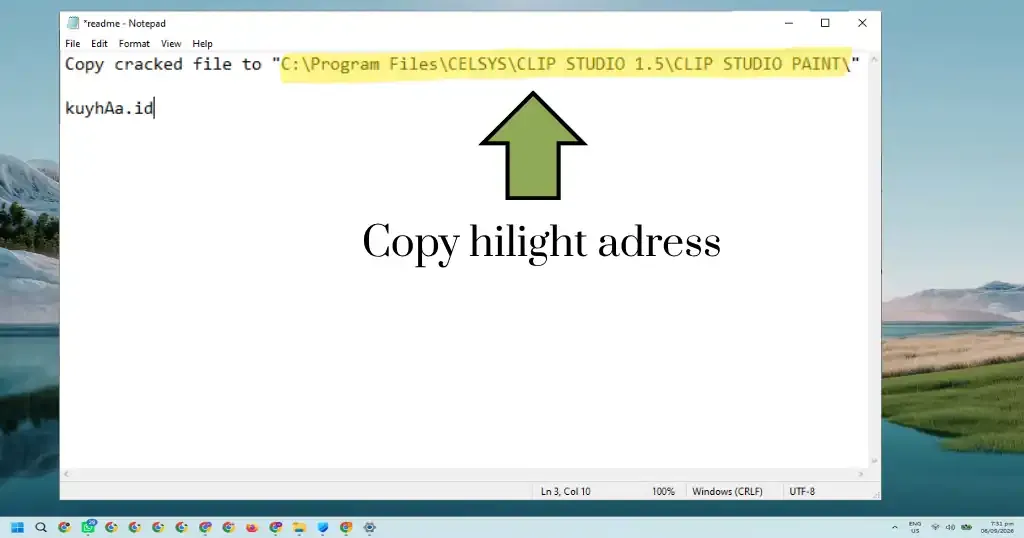Click the battery tray icon
Screen dimensions: 1024x538
pos(967,528)
